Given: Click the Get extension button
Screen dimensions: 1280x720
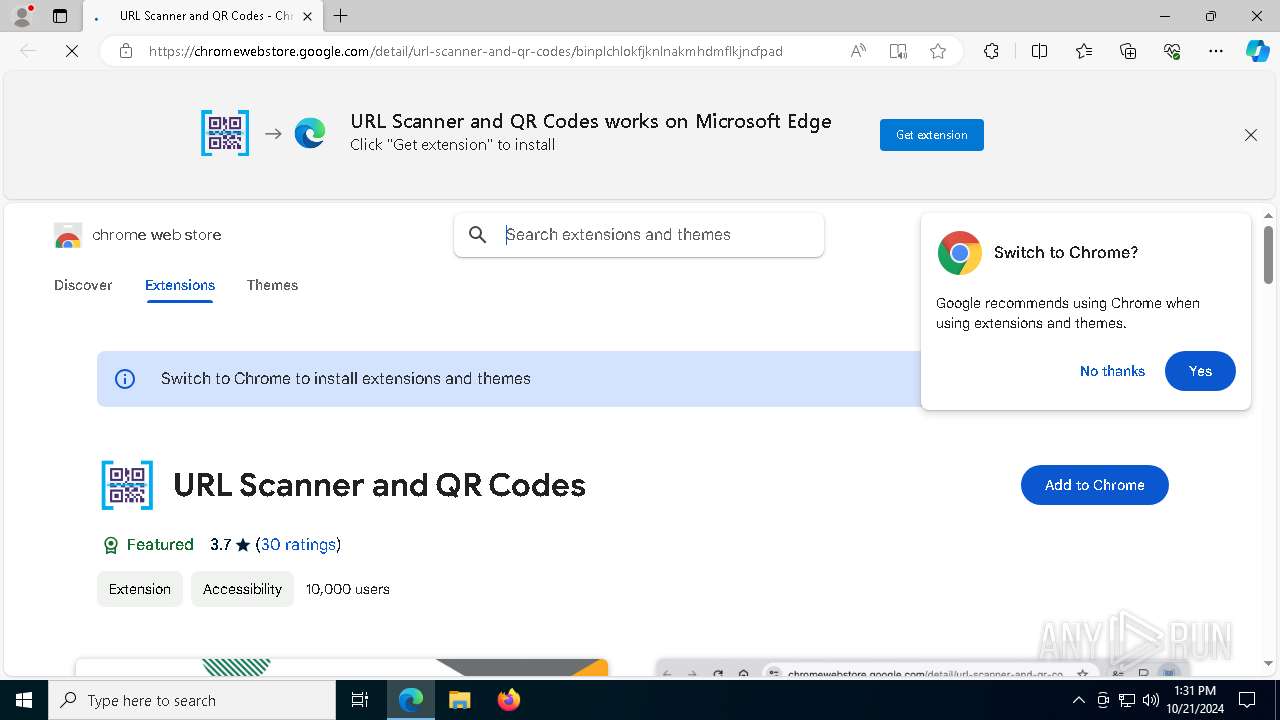Looking at the screenshot, I should tap(932, 135).
